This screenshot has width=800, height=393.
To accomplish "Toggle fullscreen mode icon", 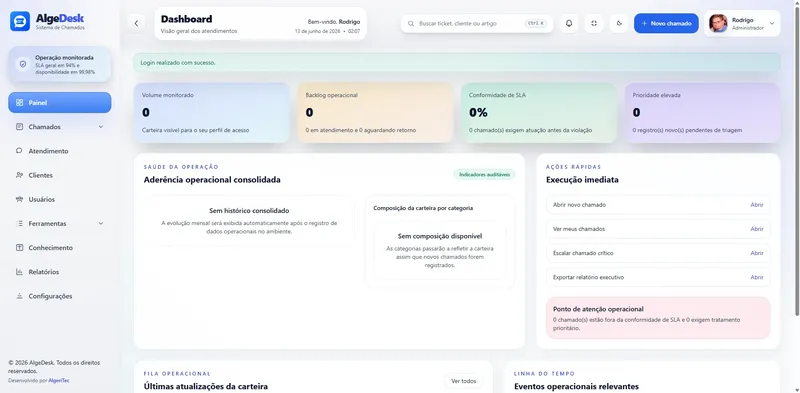I will click(594, 23).
